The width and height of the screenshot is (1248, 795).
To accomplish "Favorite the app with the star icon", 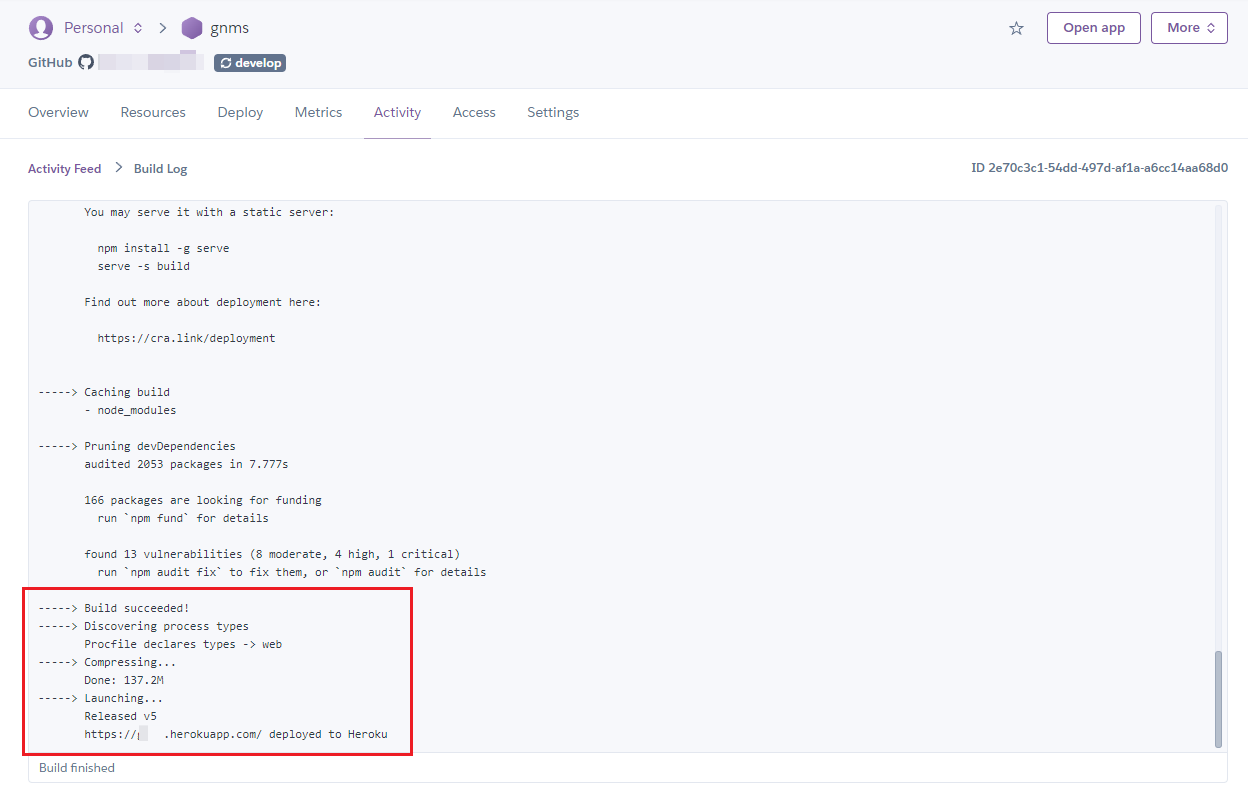I will [1016, 28].
